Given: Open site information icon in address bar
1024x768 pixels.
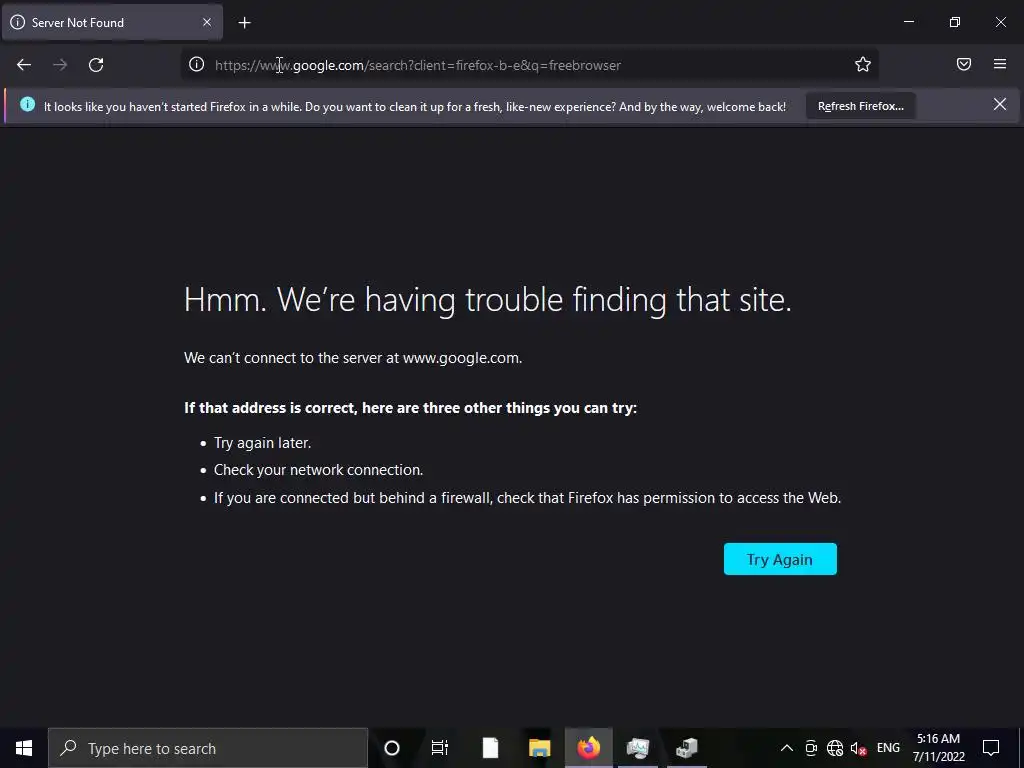Looking at the screenshot, I should [197, 64].
